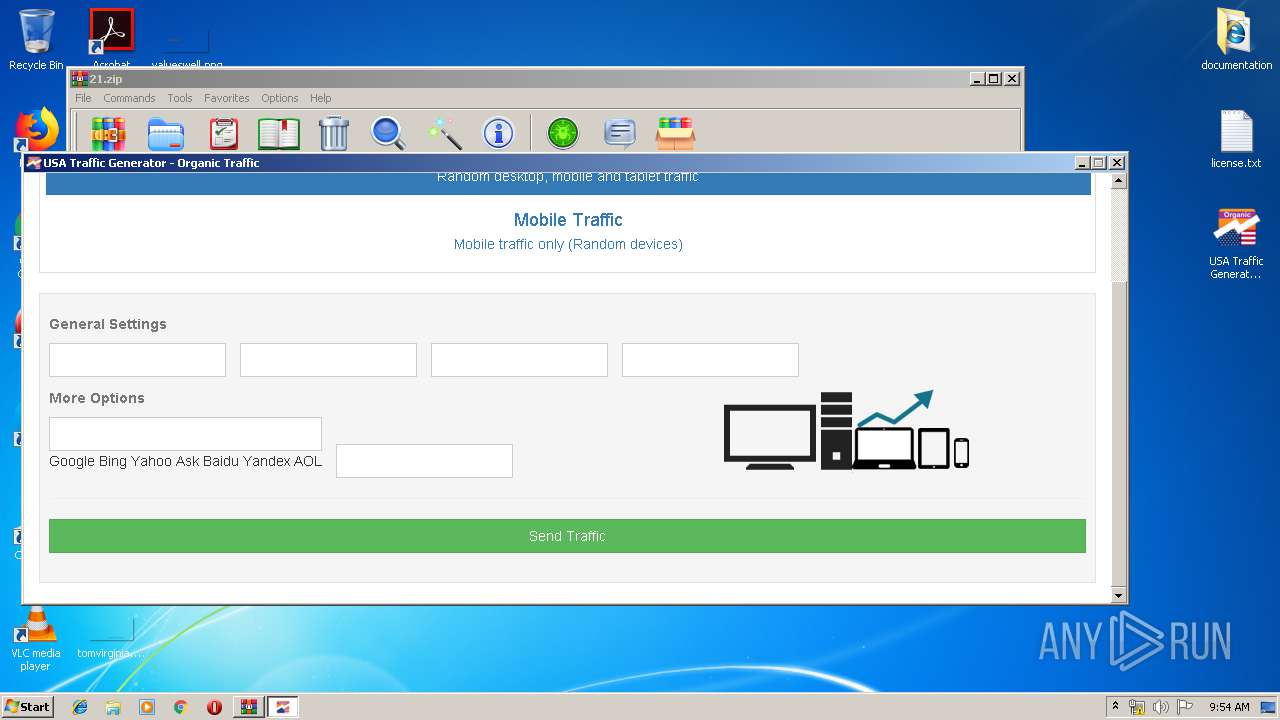Click the first General Settings input field
1280x720 pixels.
point(137,360)
